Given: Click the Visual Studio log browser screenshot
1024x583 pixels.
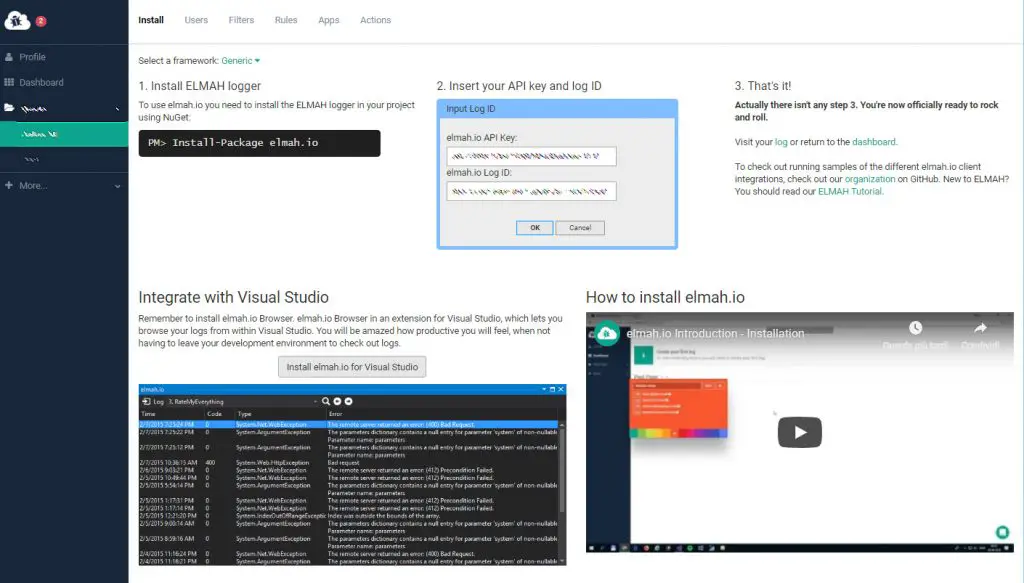Looking at the screenshot, I should click(x=352, y=475).
